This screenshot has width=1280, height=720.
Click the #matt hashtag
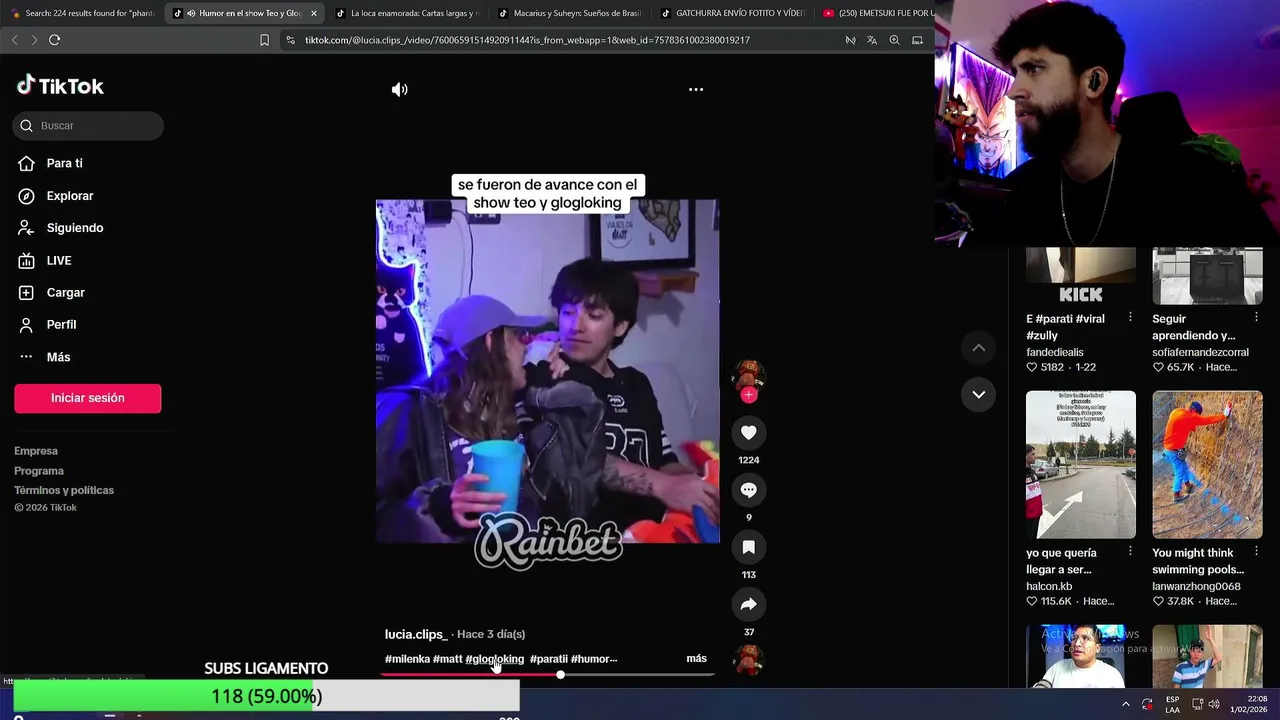(447, 659)
